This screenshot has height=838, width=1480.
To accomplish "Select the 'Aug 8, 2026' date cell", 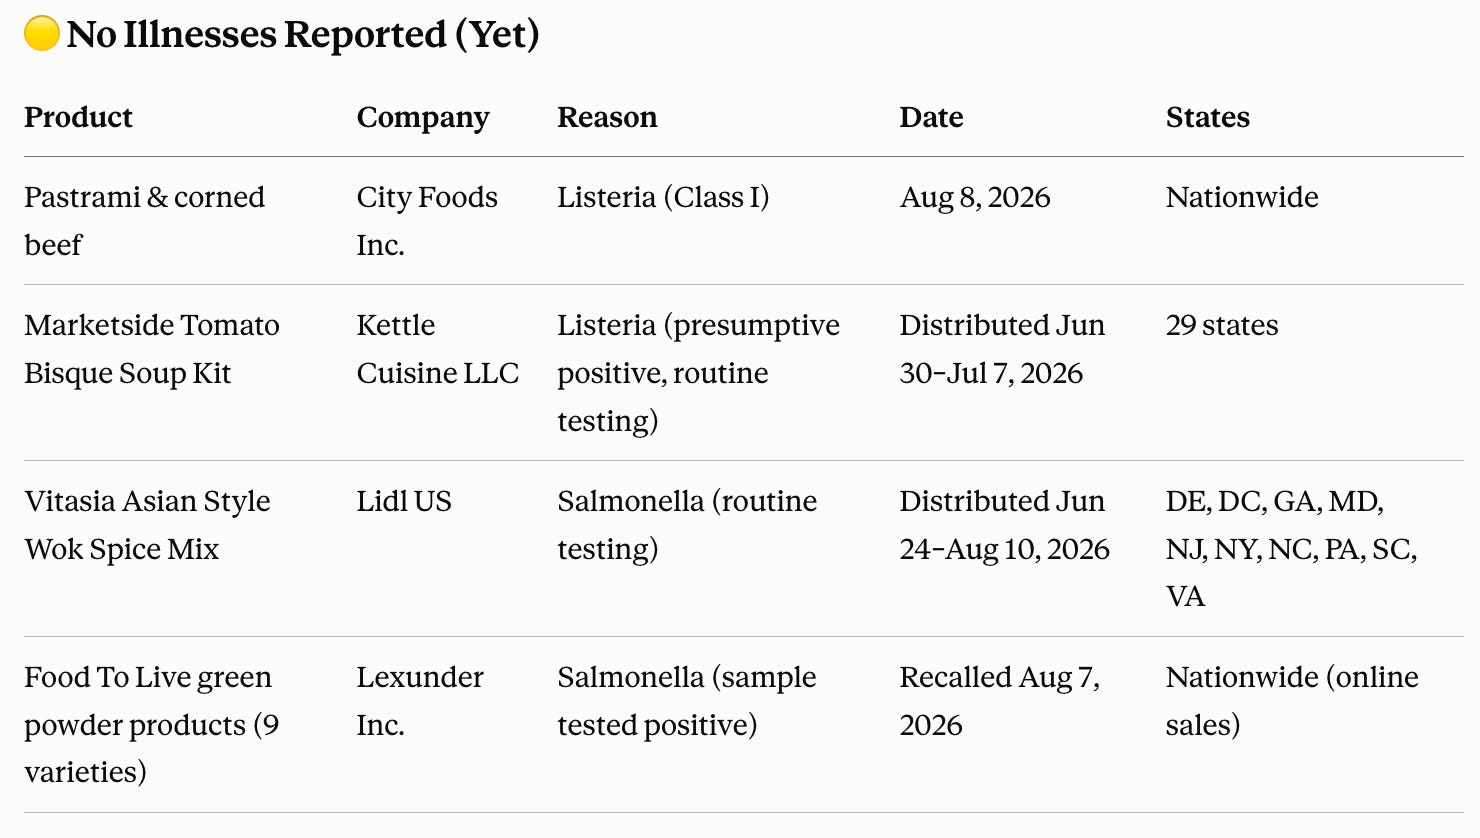I will coord(975,197).
